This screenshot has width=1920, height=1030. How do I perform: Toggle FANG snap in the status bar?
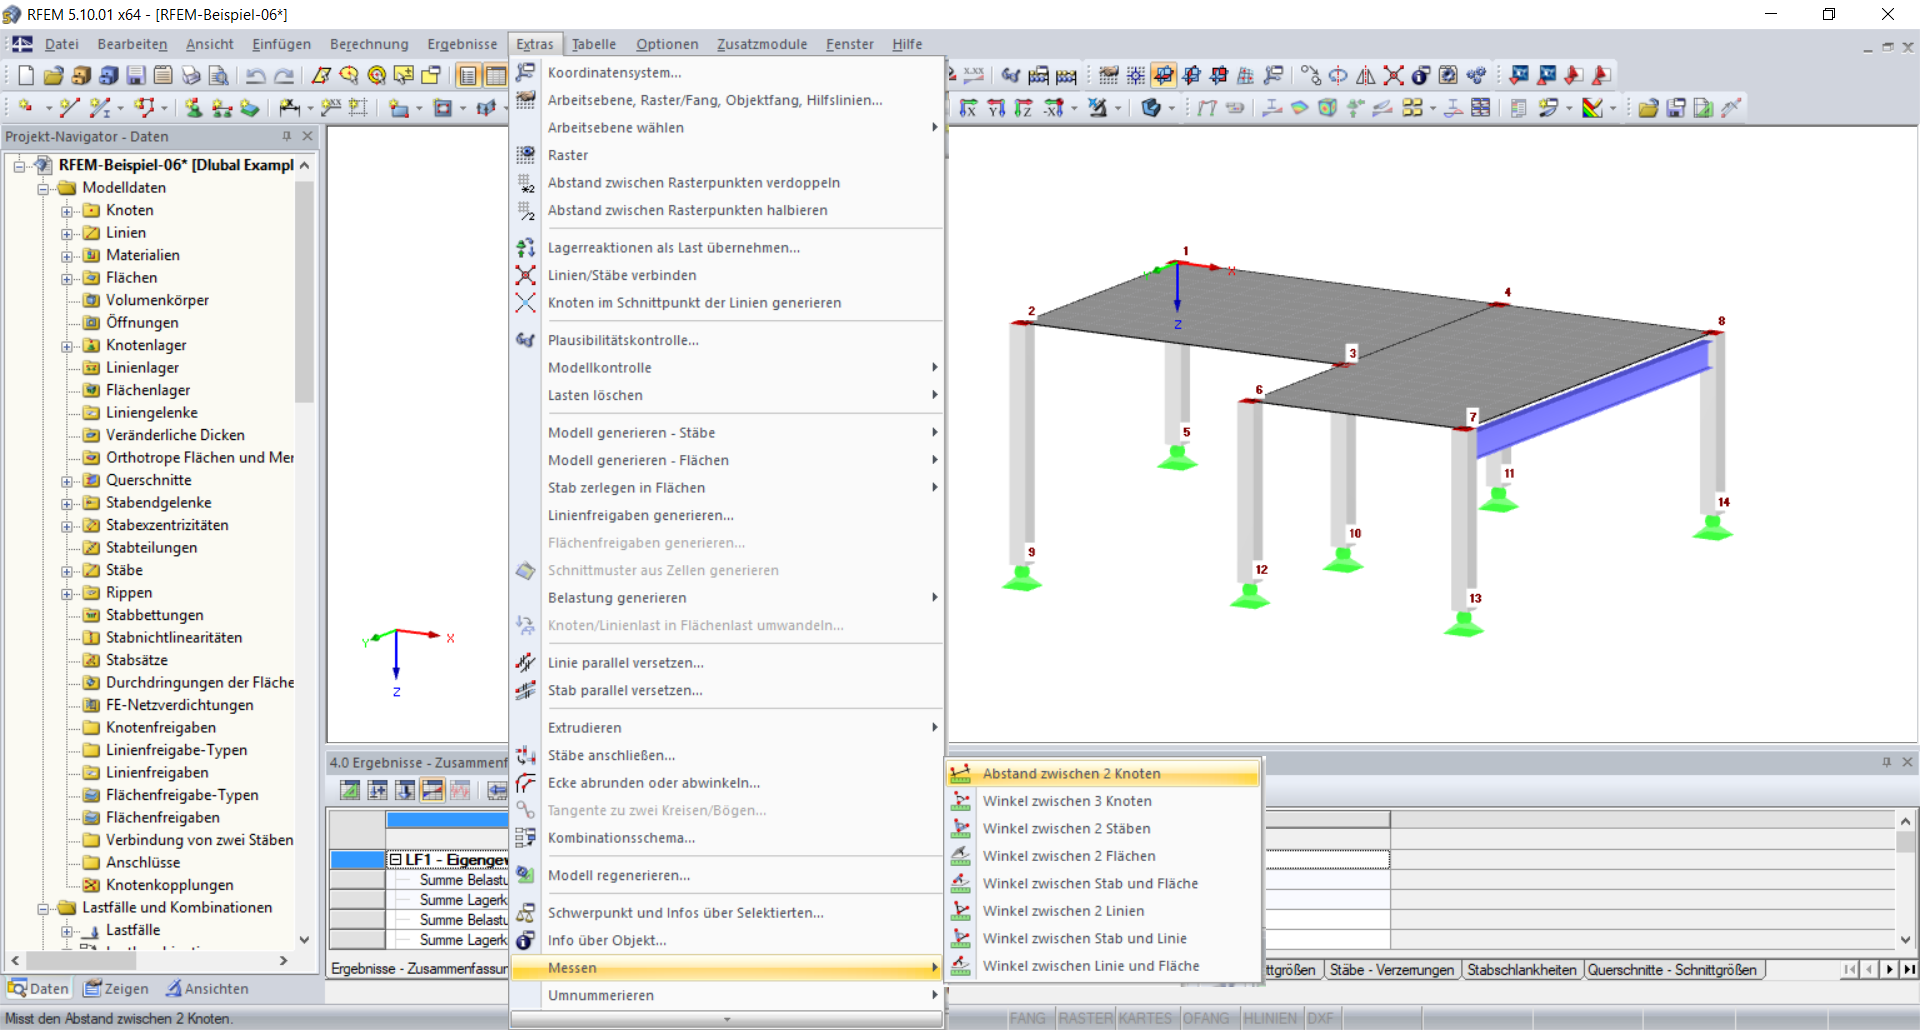tap(1027, 1018)
